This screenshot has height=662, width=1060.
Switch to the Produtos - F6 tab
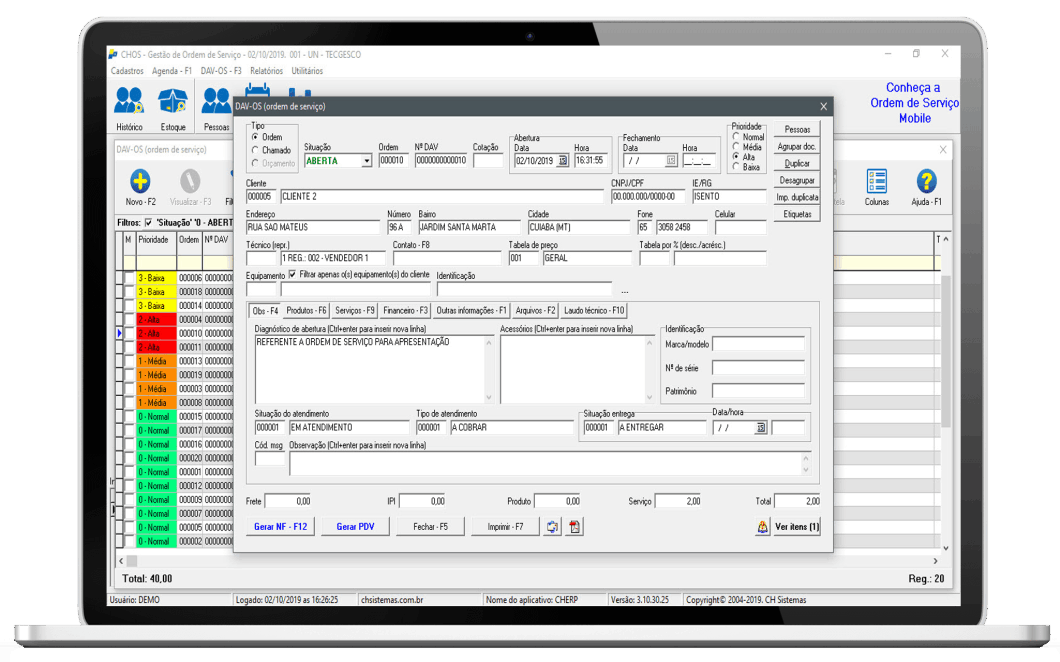coord(306,310)
